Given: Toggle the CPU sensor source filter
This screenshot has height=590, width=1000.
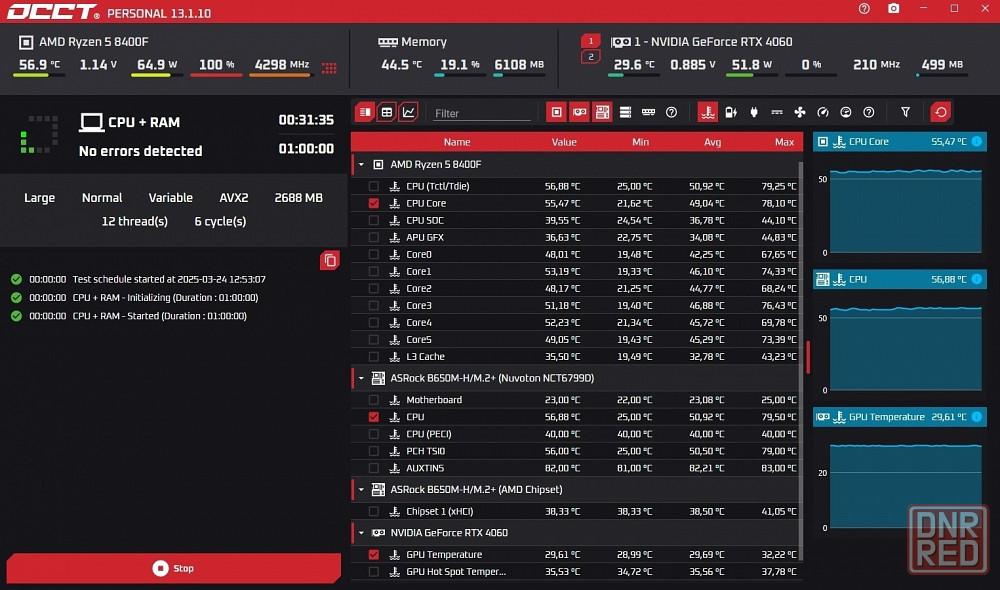Looking at the screenshot, I should [x=557, y=112].
